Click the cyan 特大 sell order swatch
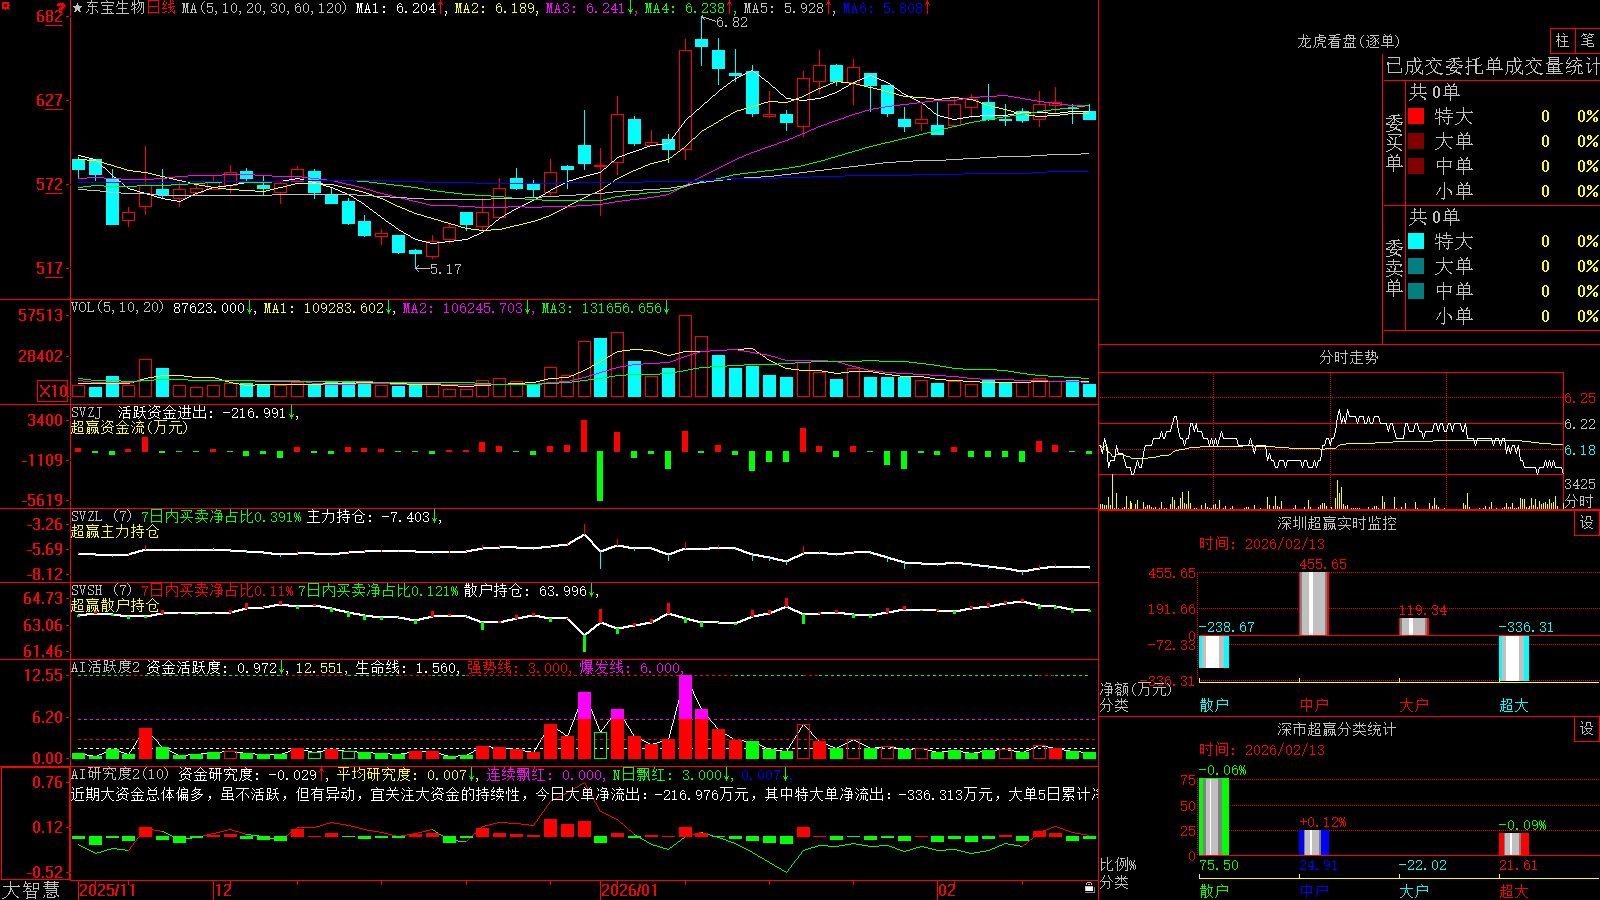 click(x=1416, y=241)
